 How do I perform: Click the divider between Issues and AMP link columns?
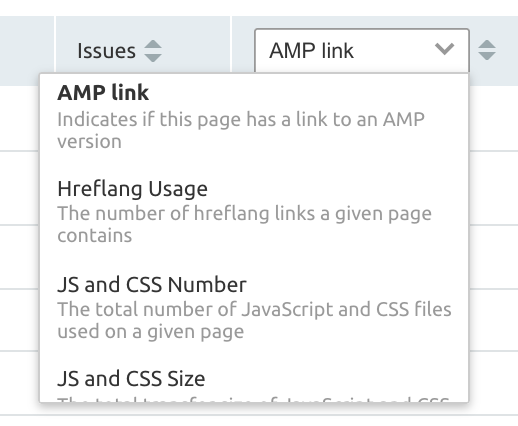click(231, 44)
